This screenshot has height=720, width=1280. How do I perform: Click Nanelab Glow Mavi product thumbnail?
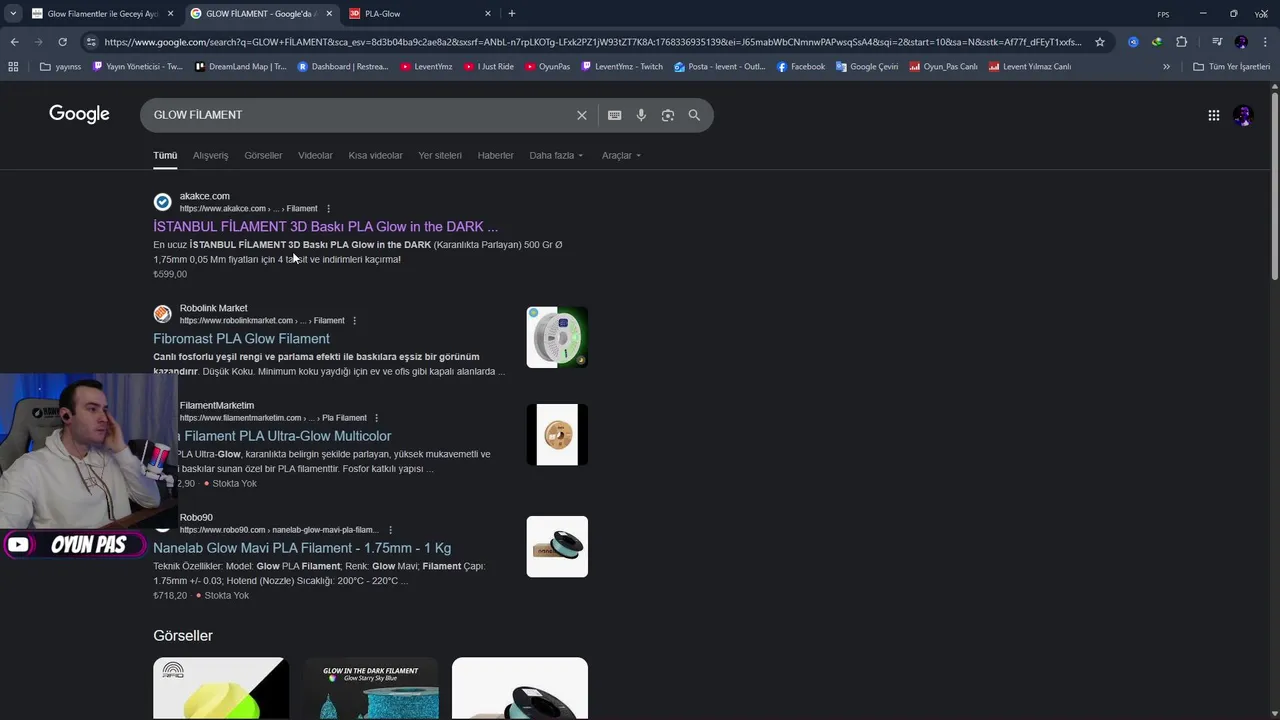pyautogui.click(x=557, y=546)
